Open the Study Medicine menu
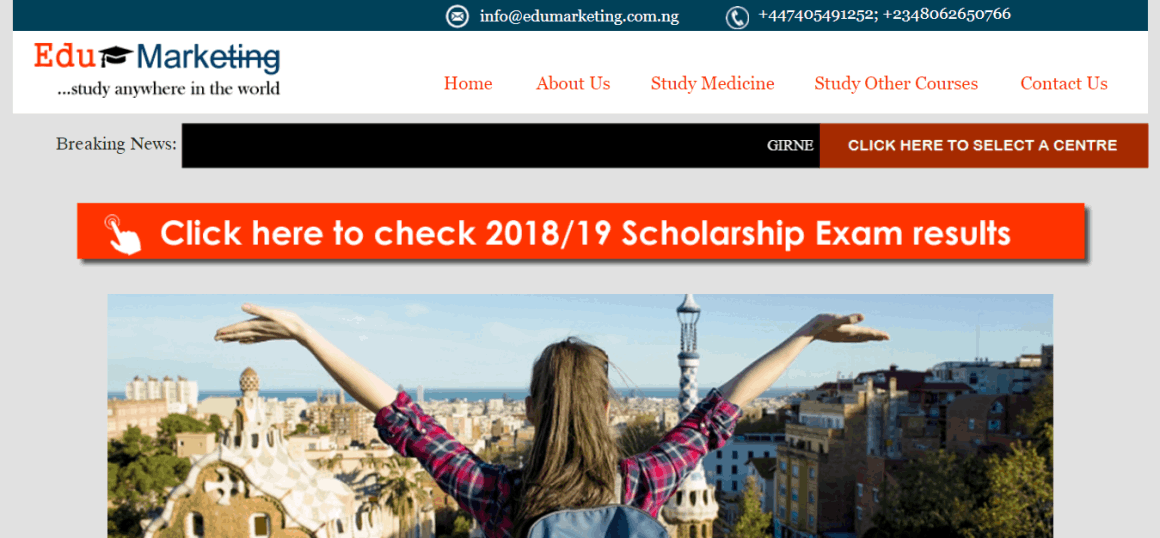 [x=712, y=84]
